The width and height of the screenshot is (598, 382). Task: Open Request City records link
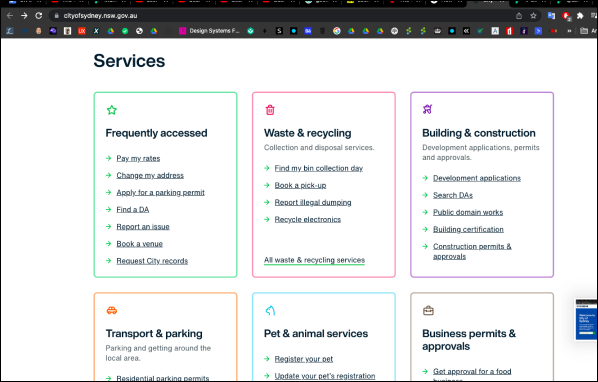(152, 261)
